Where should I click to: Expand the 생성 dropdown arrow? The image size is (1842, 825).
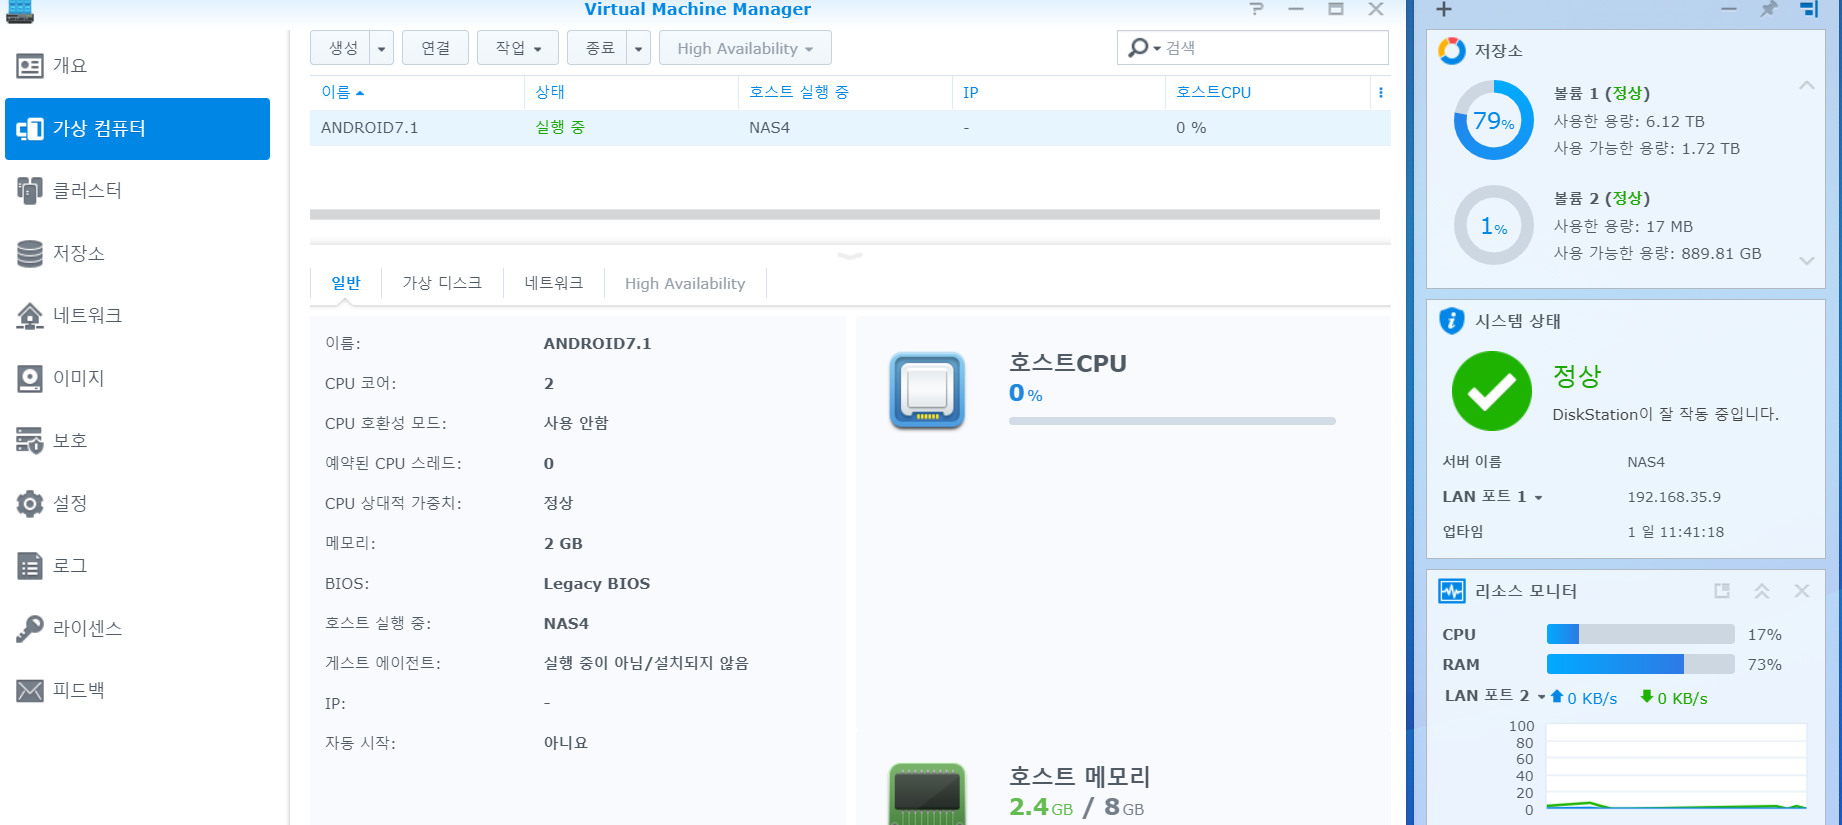tap(381, 48)
